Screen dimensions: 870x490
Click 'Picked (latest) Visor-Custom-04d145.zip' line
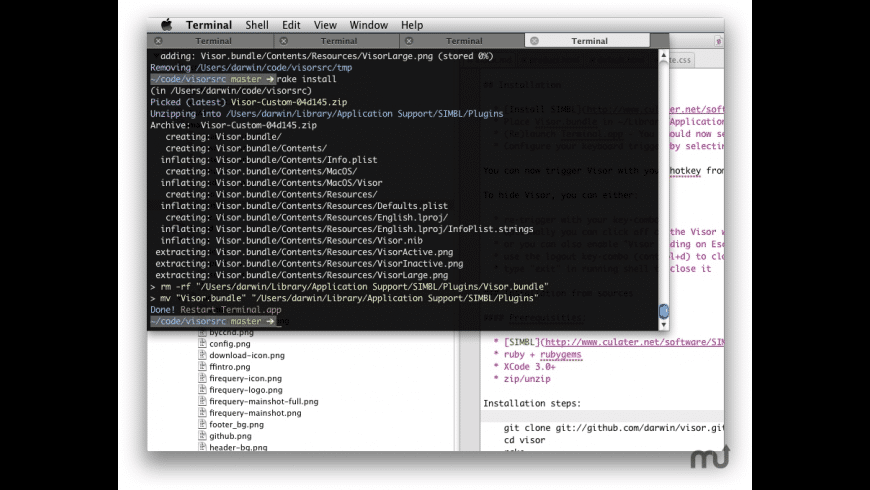pyautogui.click(x=248, y=102)
